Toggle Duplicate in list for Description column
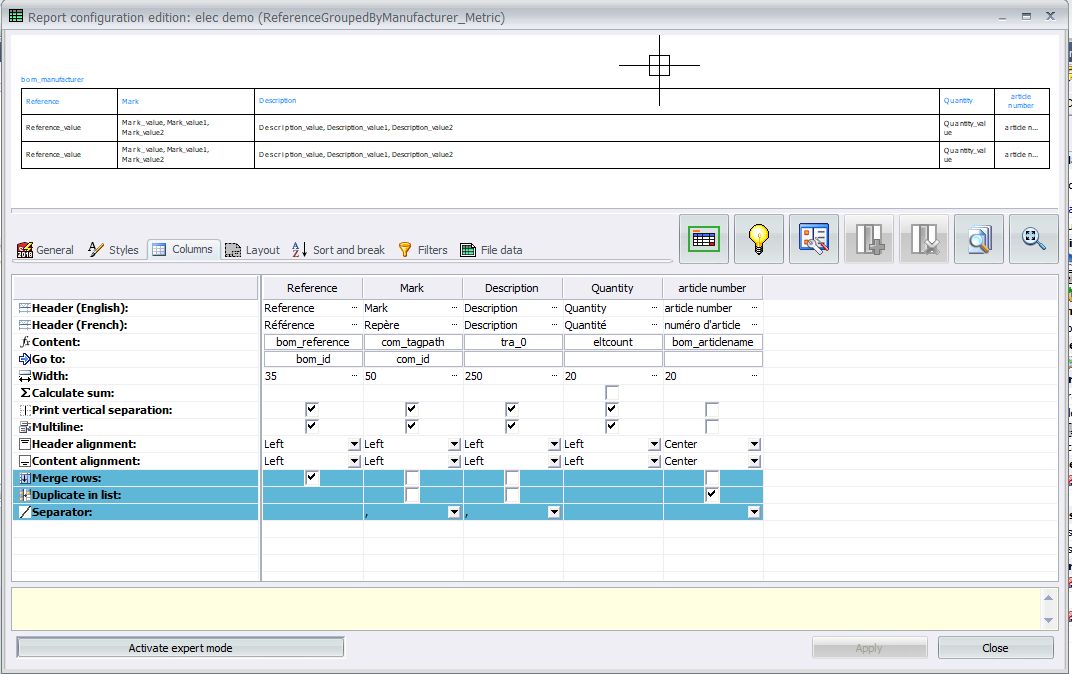Screen dimensions: 1072x674 coord(511,495)
